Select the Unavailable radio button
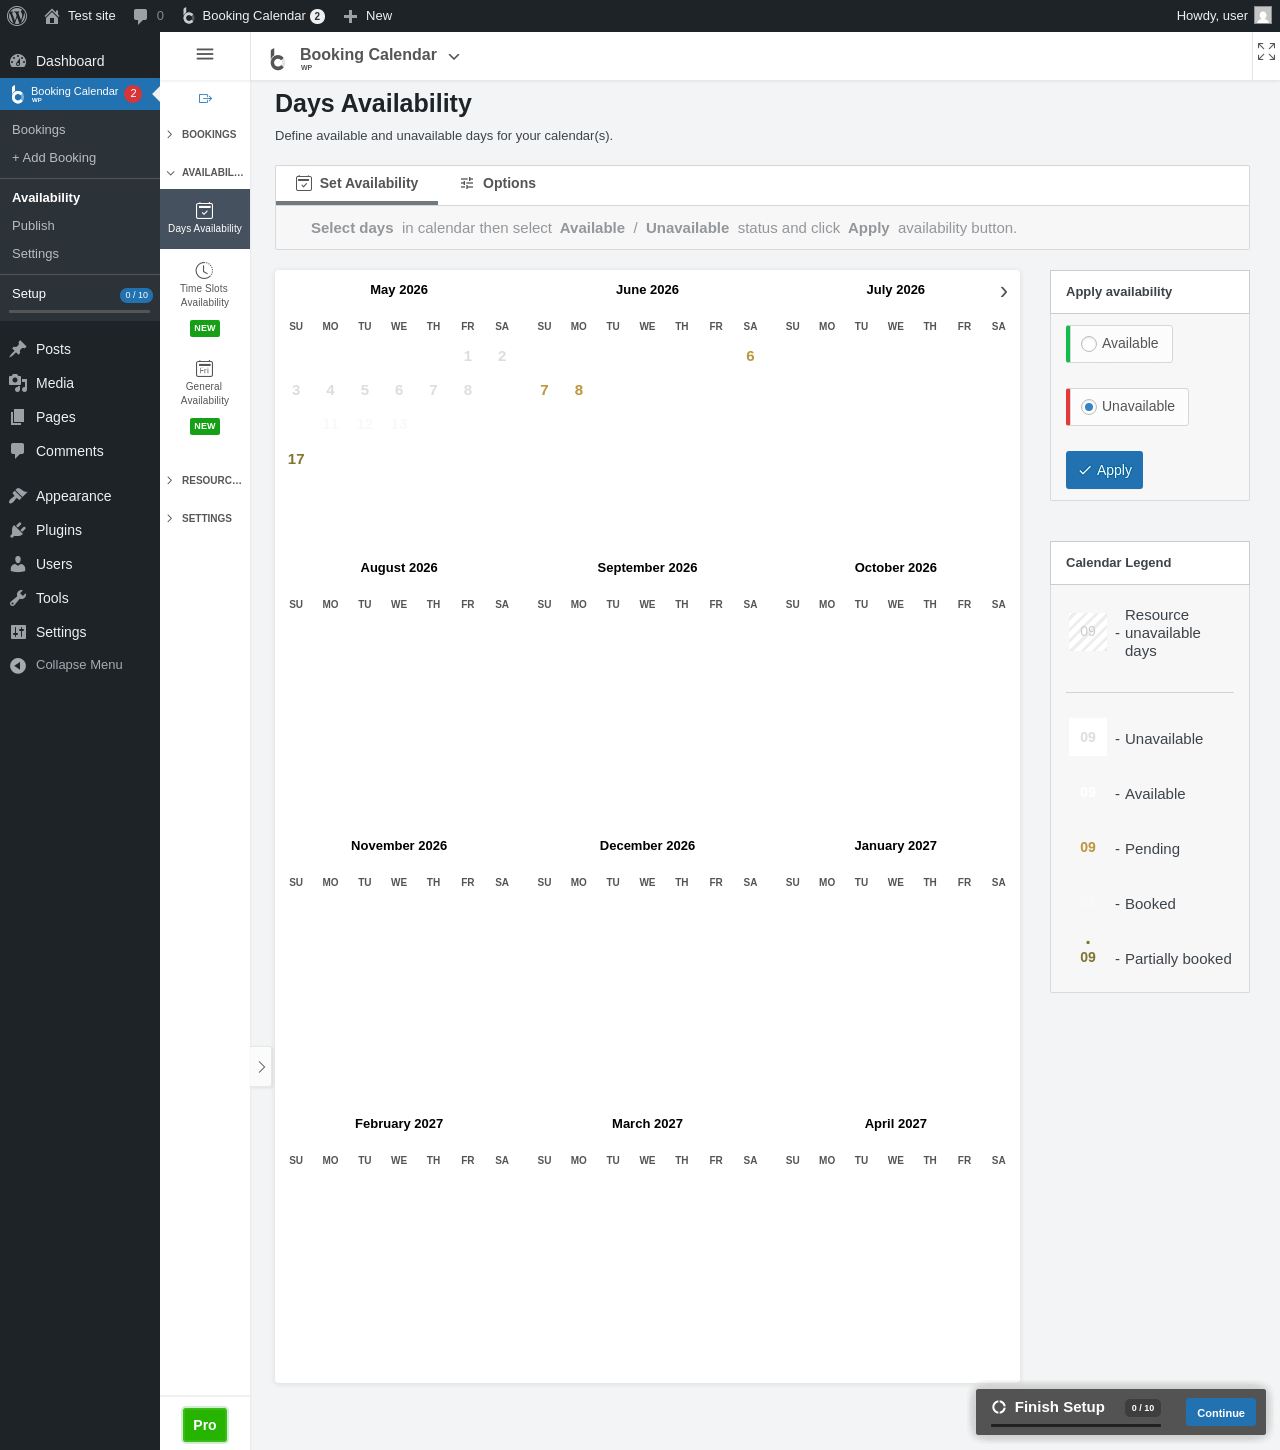 point(1089,407)
